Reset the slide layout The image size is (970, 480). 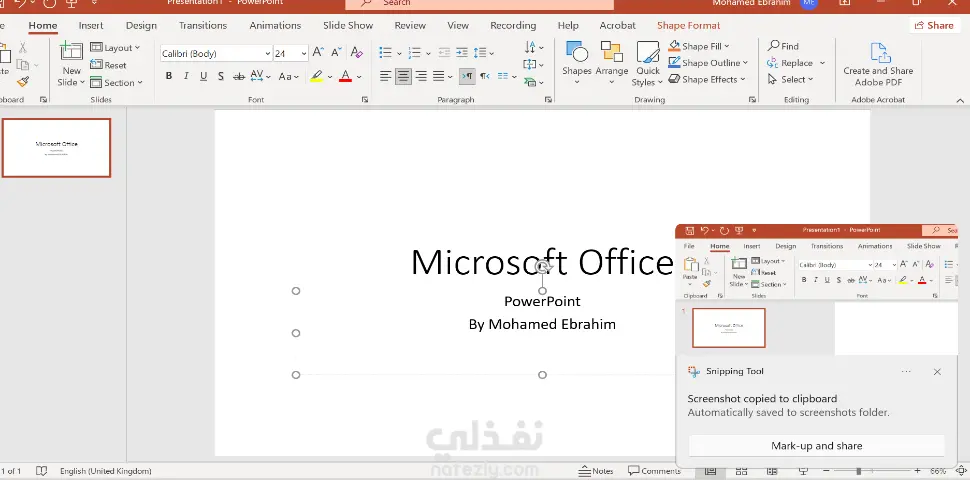click(x=108, y=65)
